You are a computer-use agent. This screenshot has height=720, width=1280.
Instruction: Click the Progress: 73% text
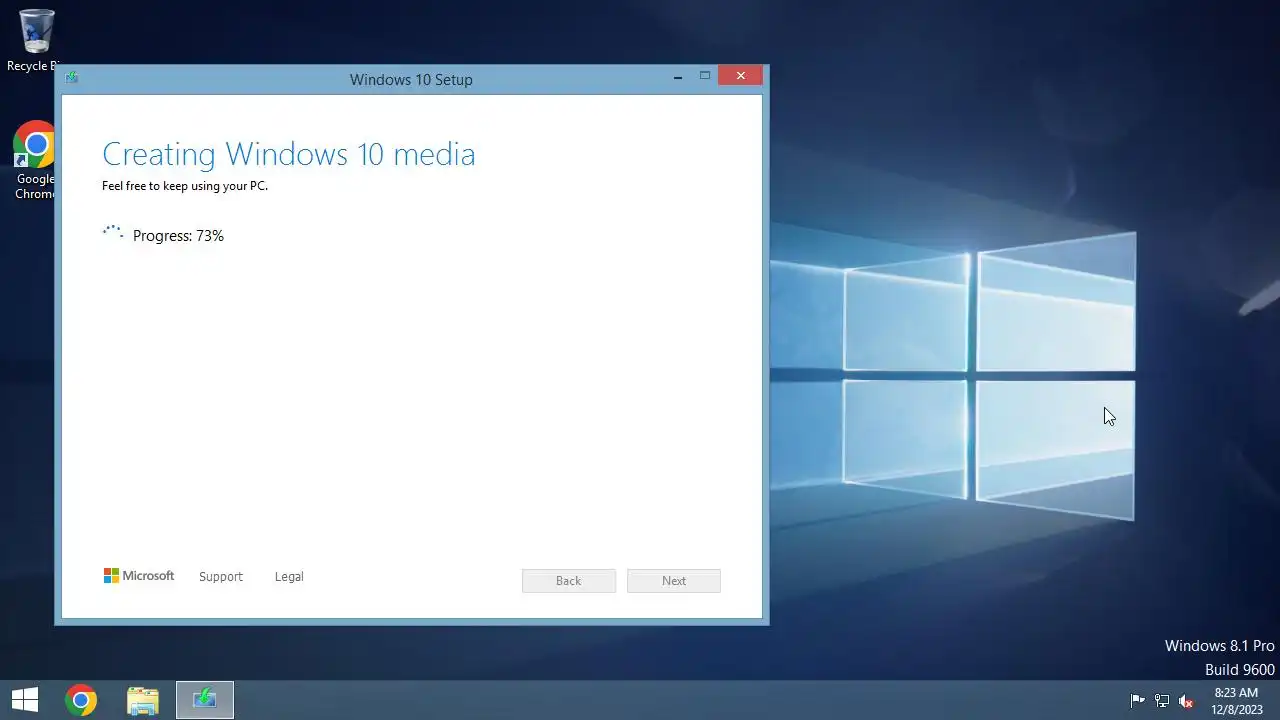click(178, 236)
